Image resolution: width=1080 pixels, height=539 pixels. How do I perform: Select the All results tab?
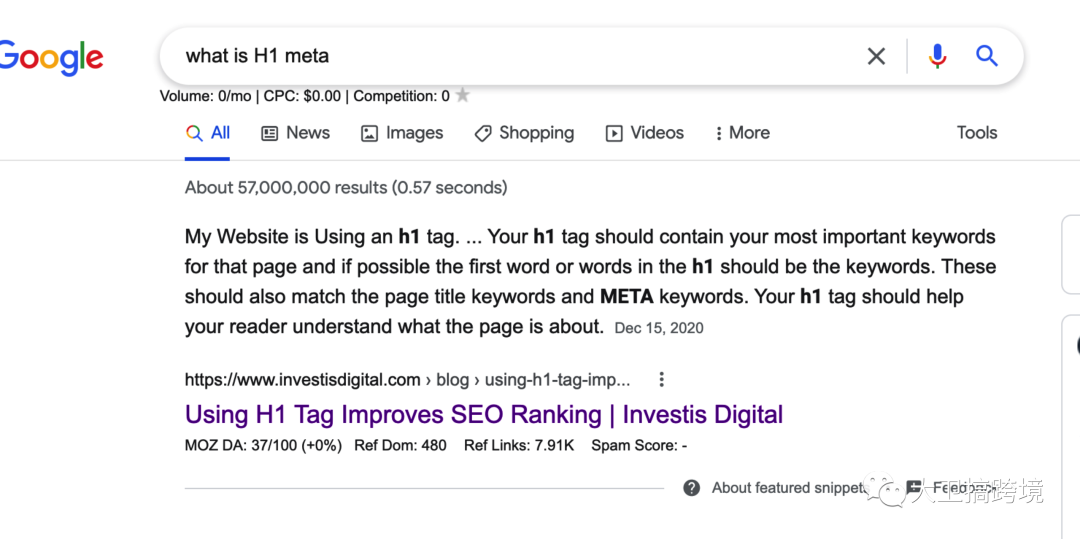tap(208, 133)
